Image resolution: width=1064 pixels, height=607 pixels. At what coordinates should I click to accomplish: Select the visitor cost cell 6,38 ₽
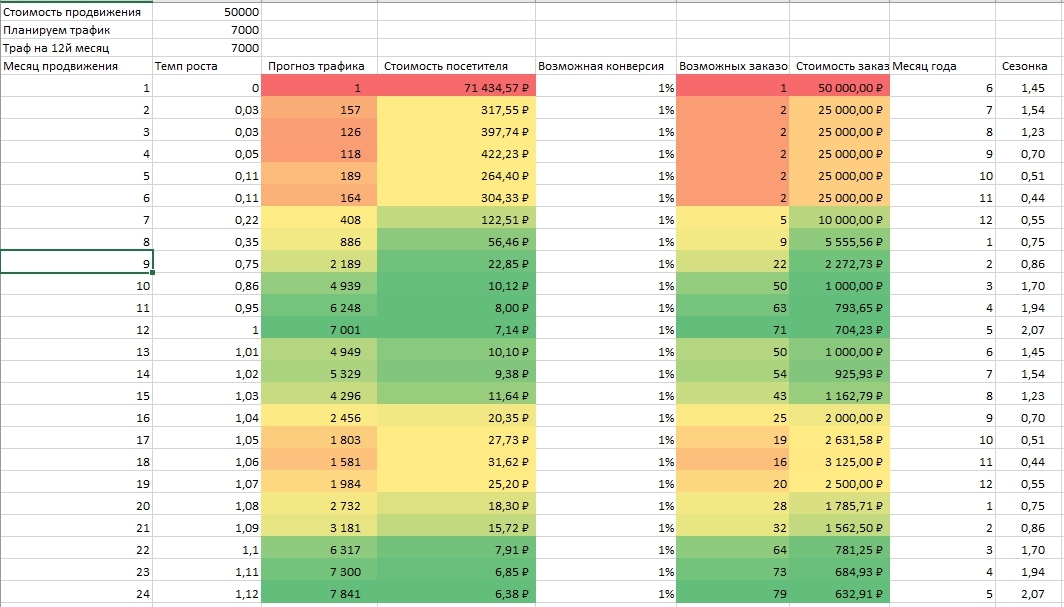point(456,594)
